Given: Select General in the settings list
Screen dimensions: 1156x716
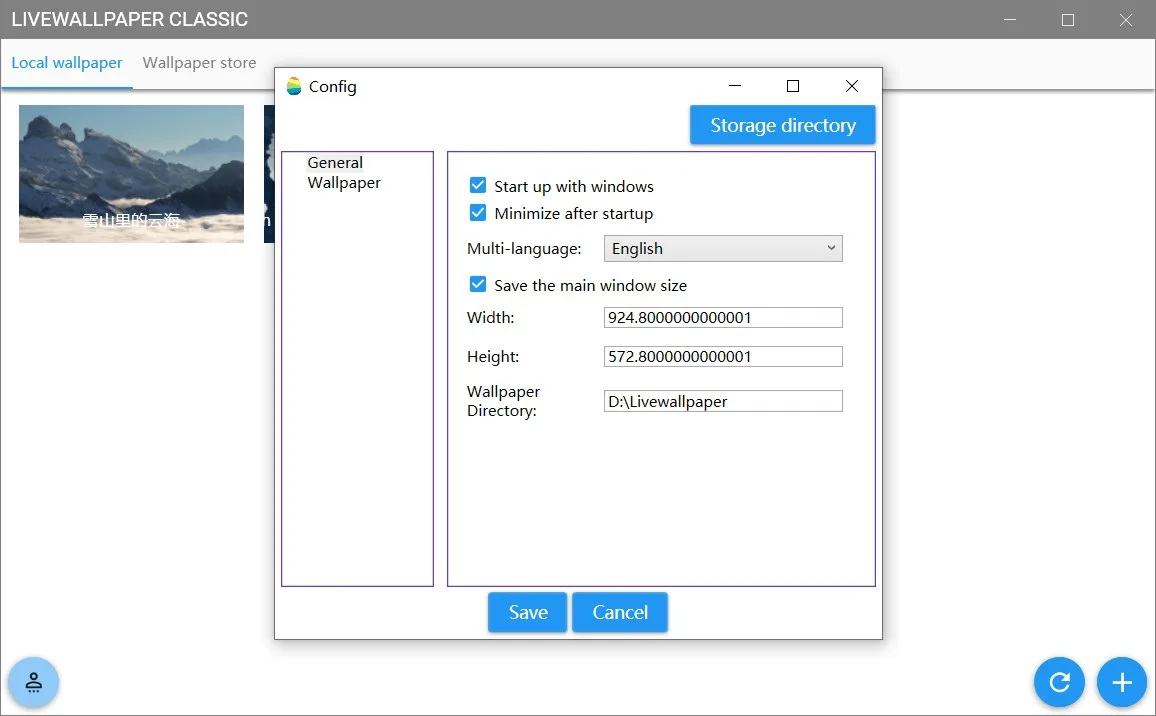Looking at the screenshot, I should (335, 162).
